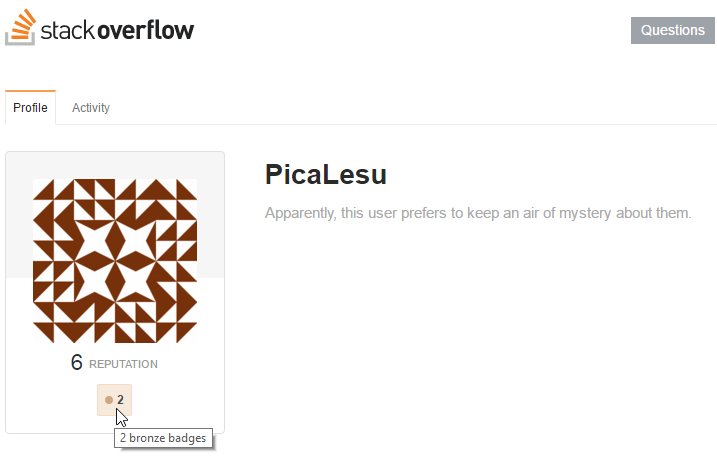Viewport: 717px width, 458px height.
Task: Click the bold "overflow" wordmark text
Action: tap(145, 30)
